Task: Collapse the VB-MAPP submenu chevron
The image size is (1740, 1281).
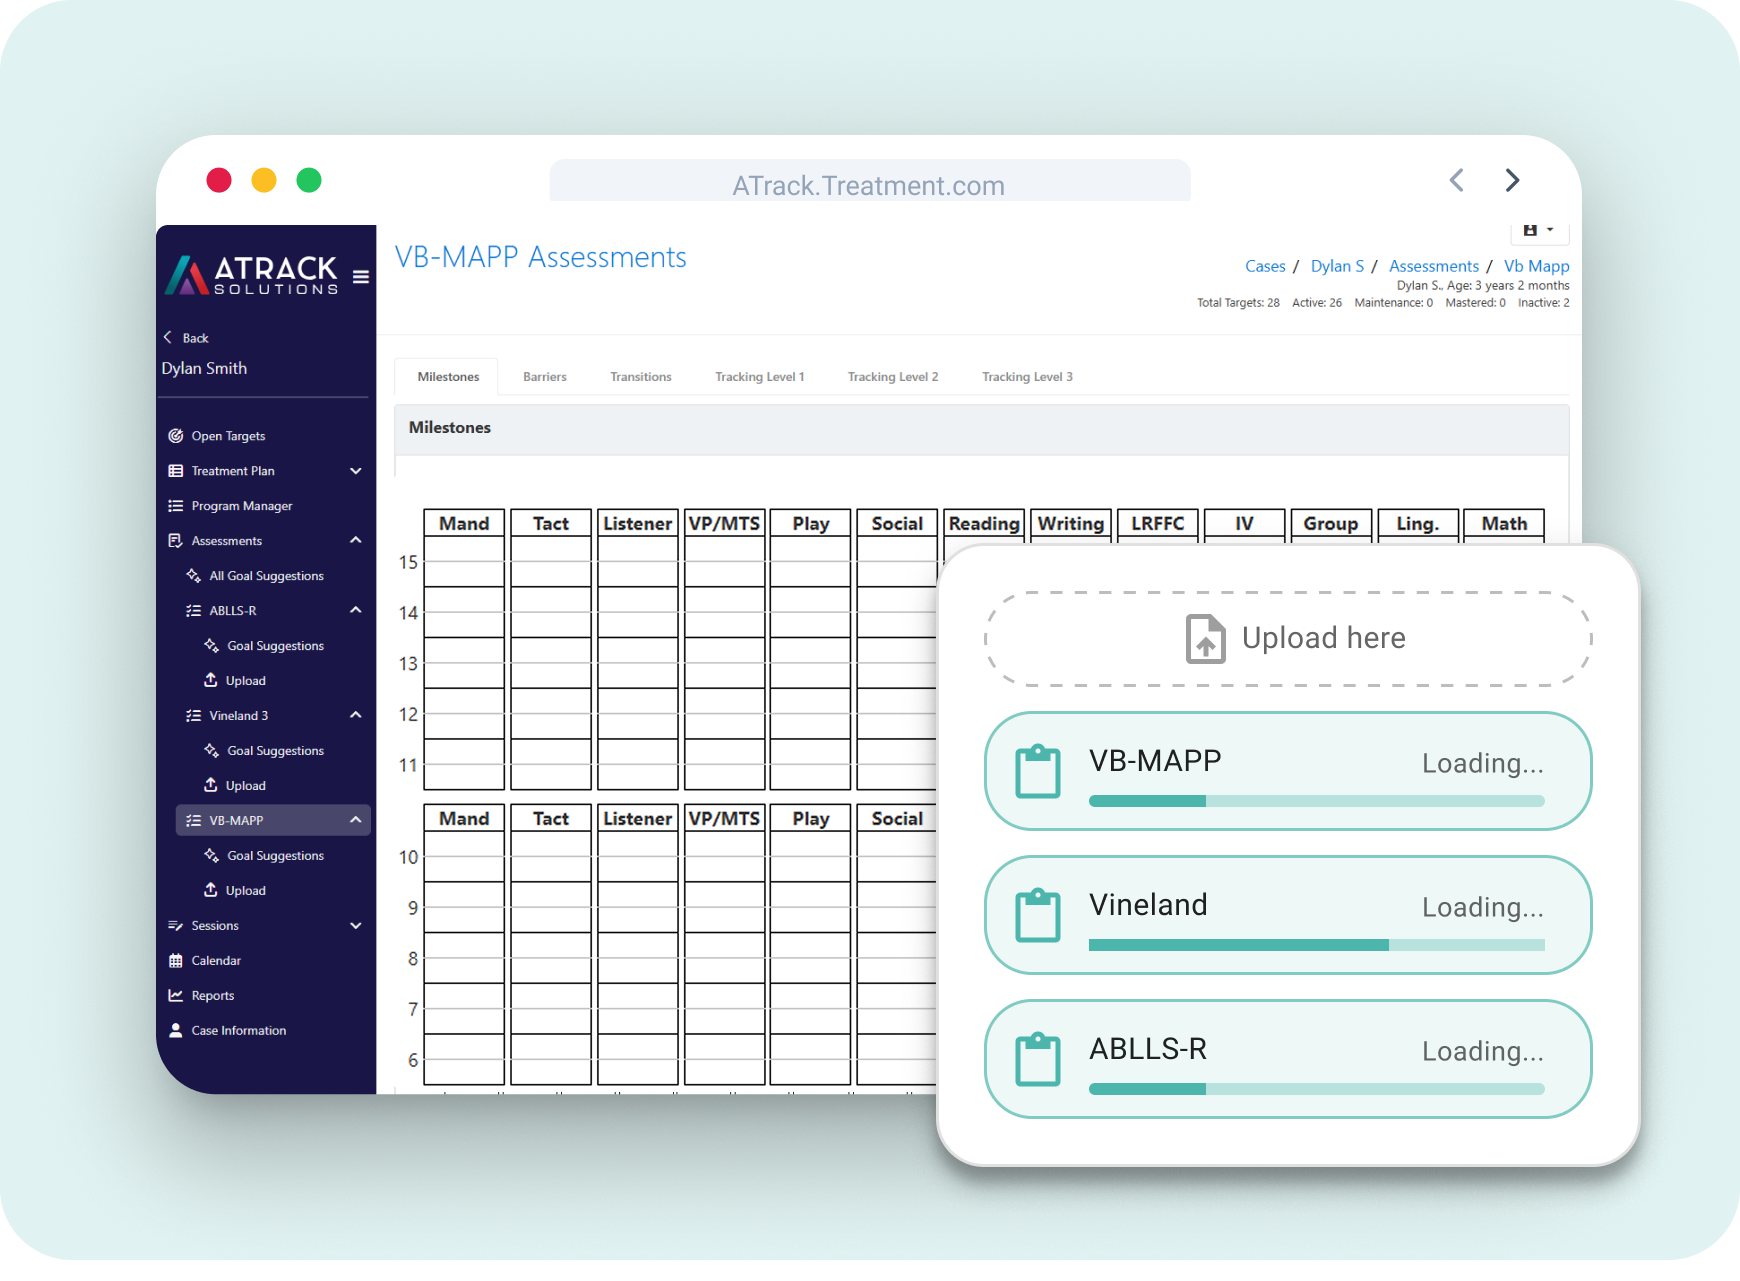Action: 356,820
